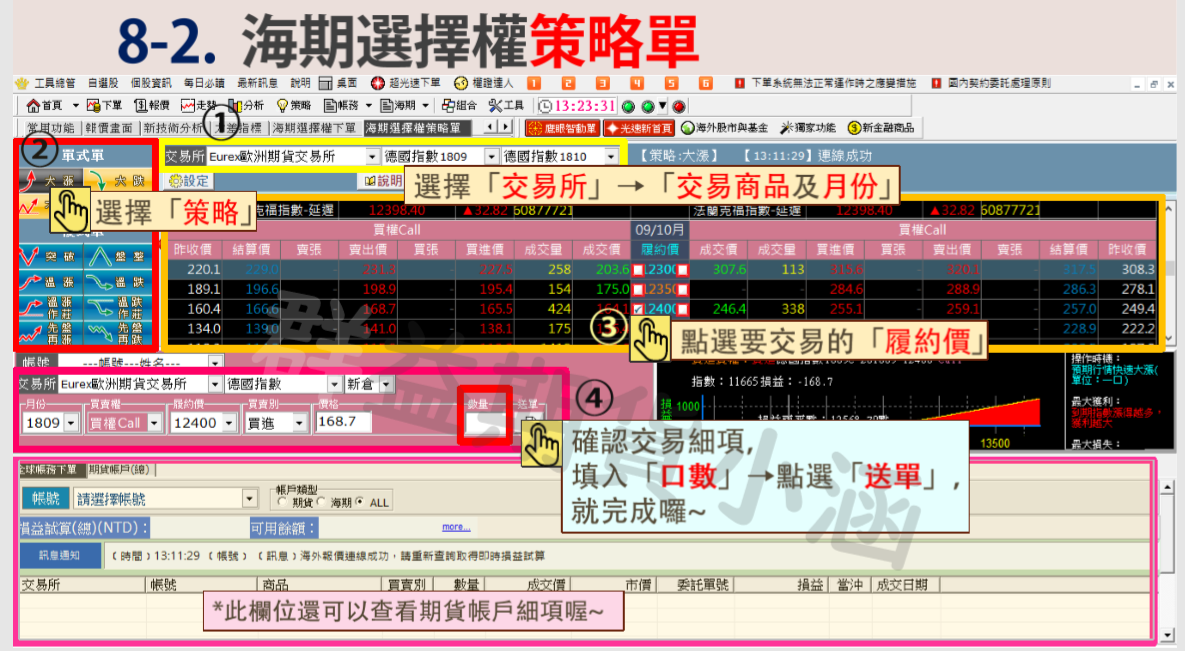Switch to 海期選擇權下單 tab
Screen dimensions: 1185x651
pyautogui.click(x=314, y=128)
